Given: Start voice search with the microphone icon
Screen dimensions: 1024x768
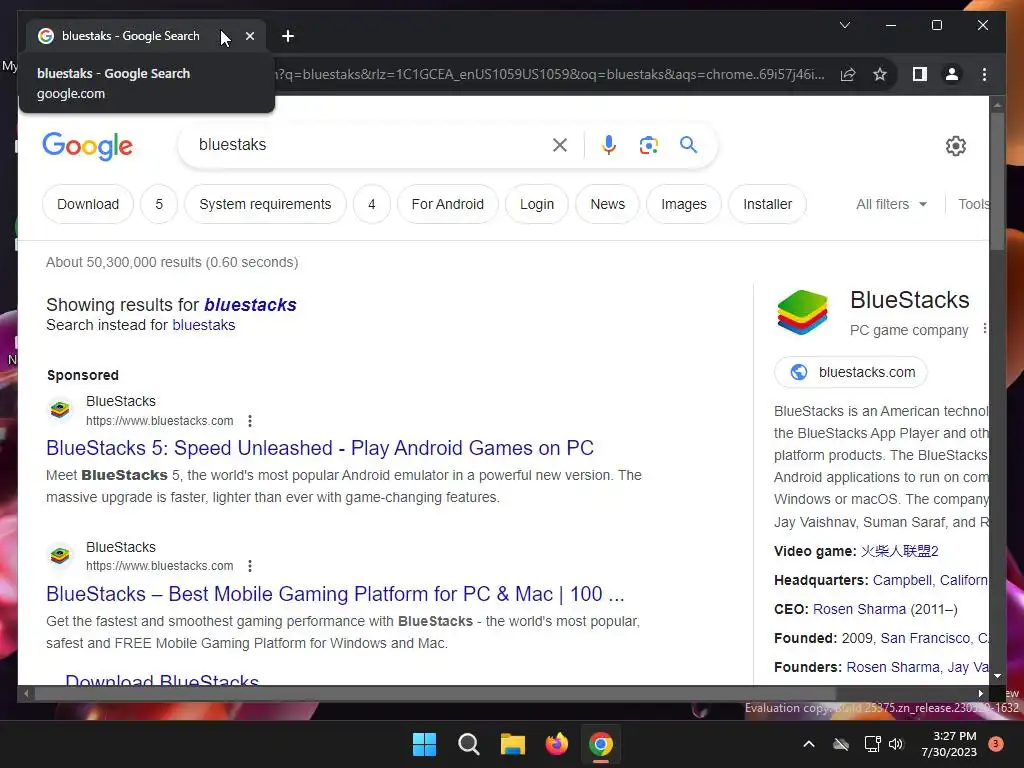Looking at the screenshot, I should [609, 145].
